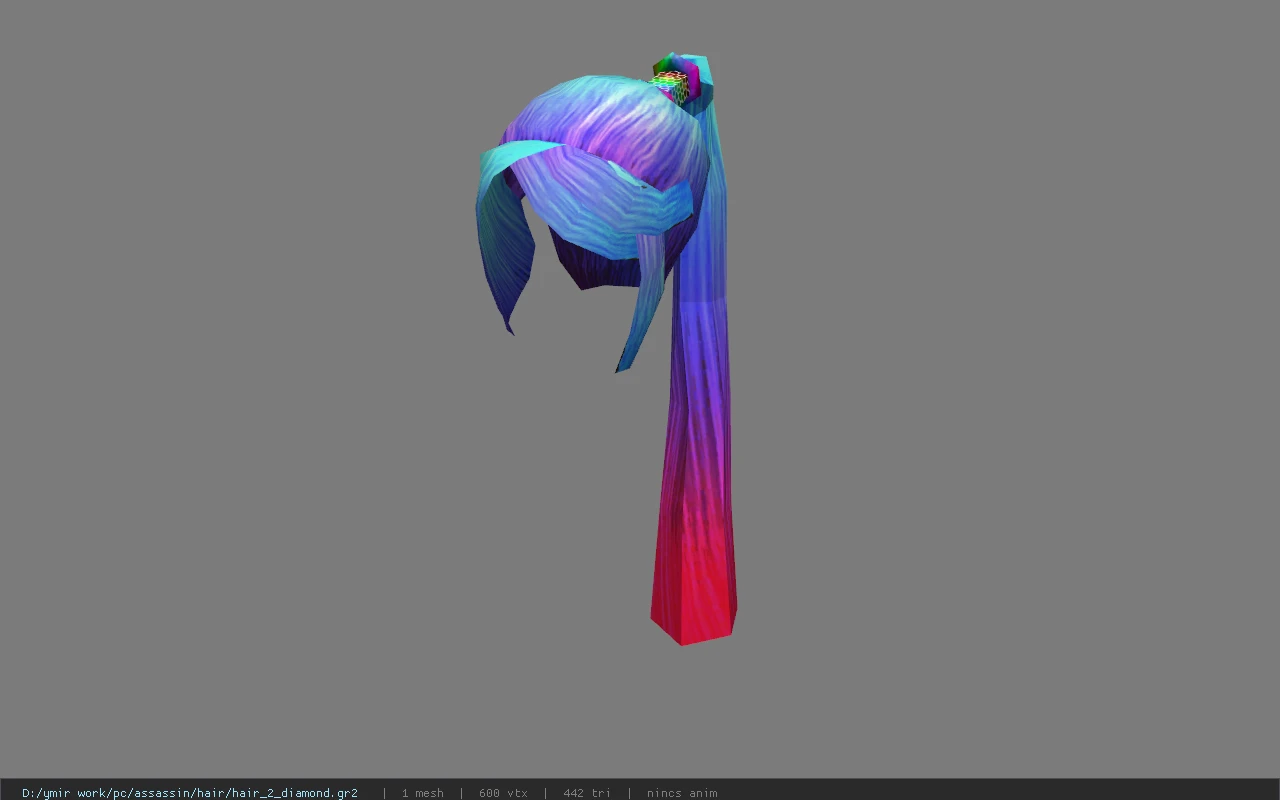Click the file path hair_2_diamond.gr2 in status bar
The width and height of the screenshot is (1280, 800).
190,793
